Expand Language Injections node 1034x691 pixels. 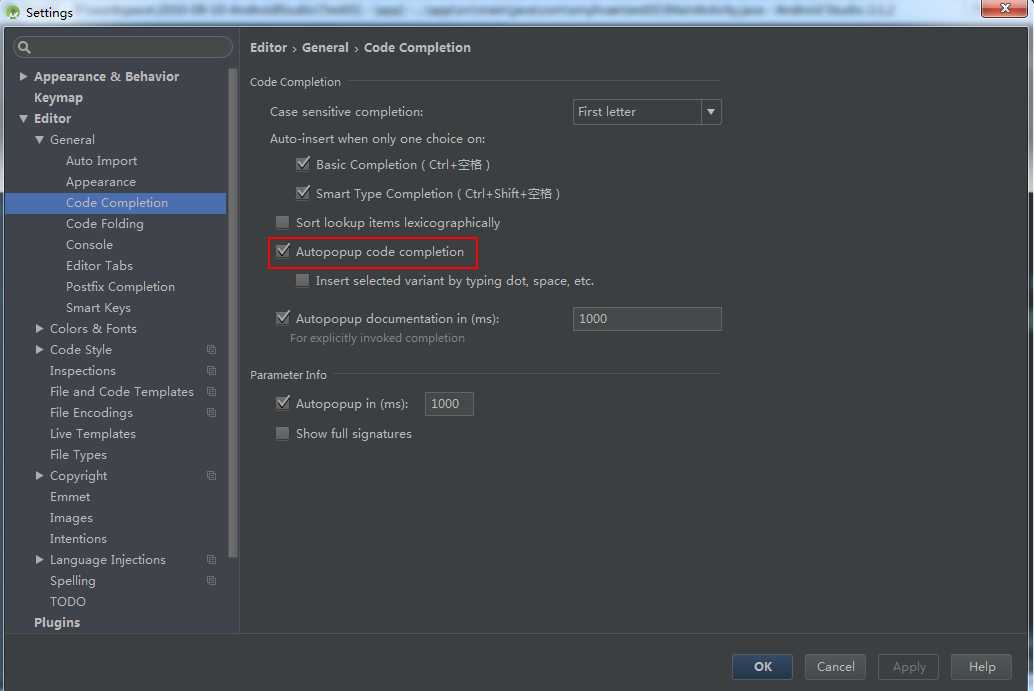point(40,560)
